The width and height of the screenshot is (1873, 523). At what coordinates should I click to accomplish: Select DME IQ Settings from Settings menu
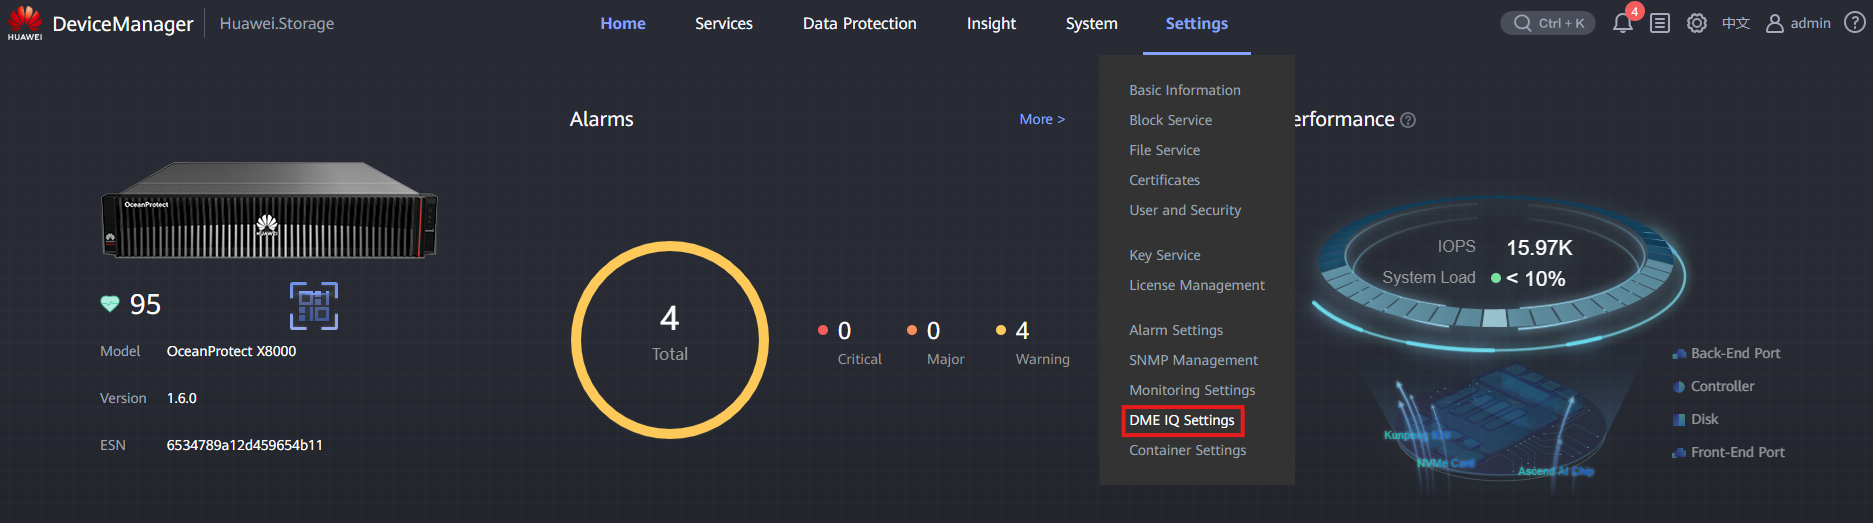coord(1182,420)
